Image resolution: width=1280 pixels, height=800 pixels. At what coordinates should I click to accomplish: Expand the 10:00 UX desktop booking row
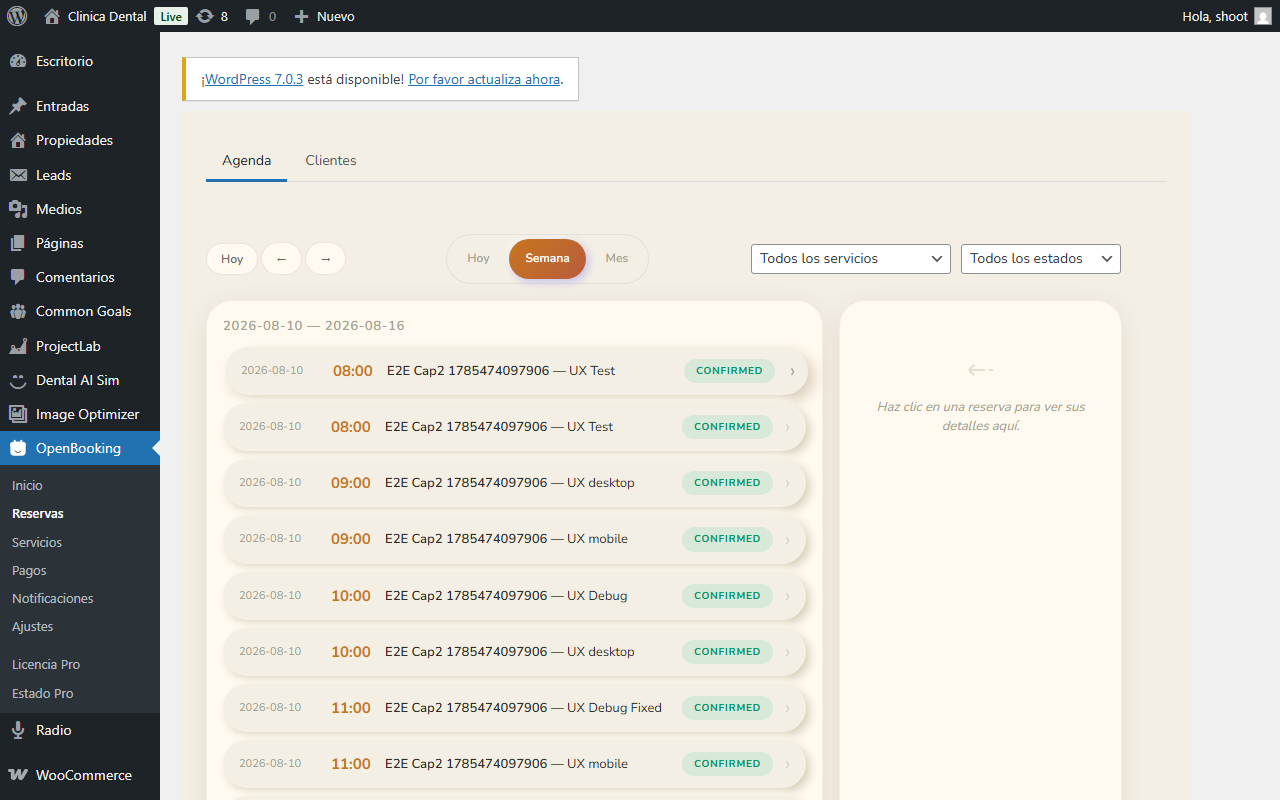click(514, 652)
